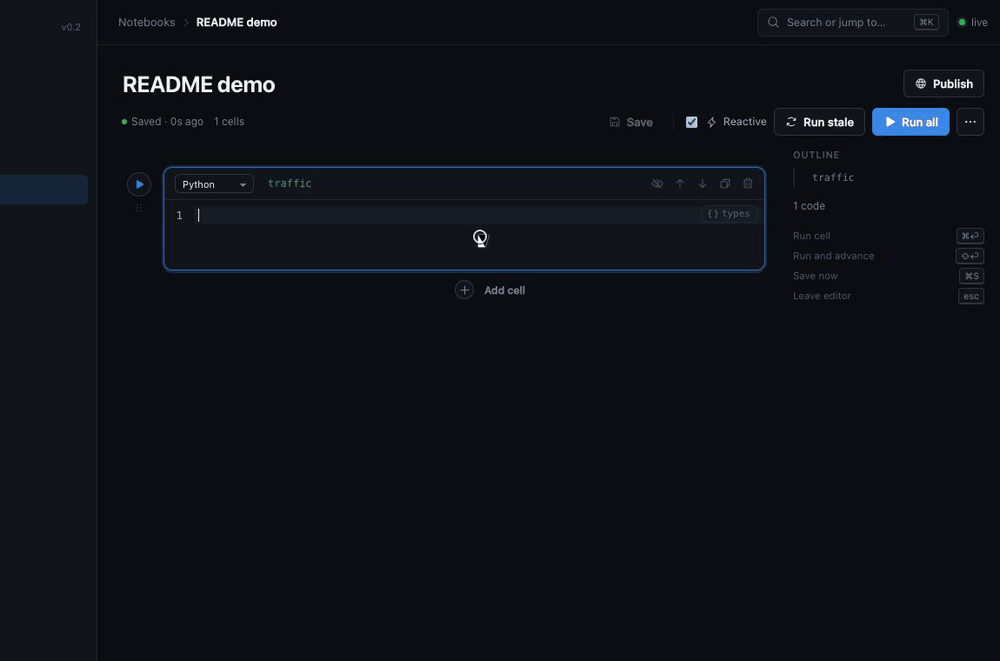Click the types badge in editor
The width and height of the screenshot is (1000, 661).
click(729, 214)
